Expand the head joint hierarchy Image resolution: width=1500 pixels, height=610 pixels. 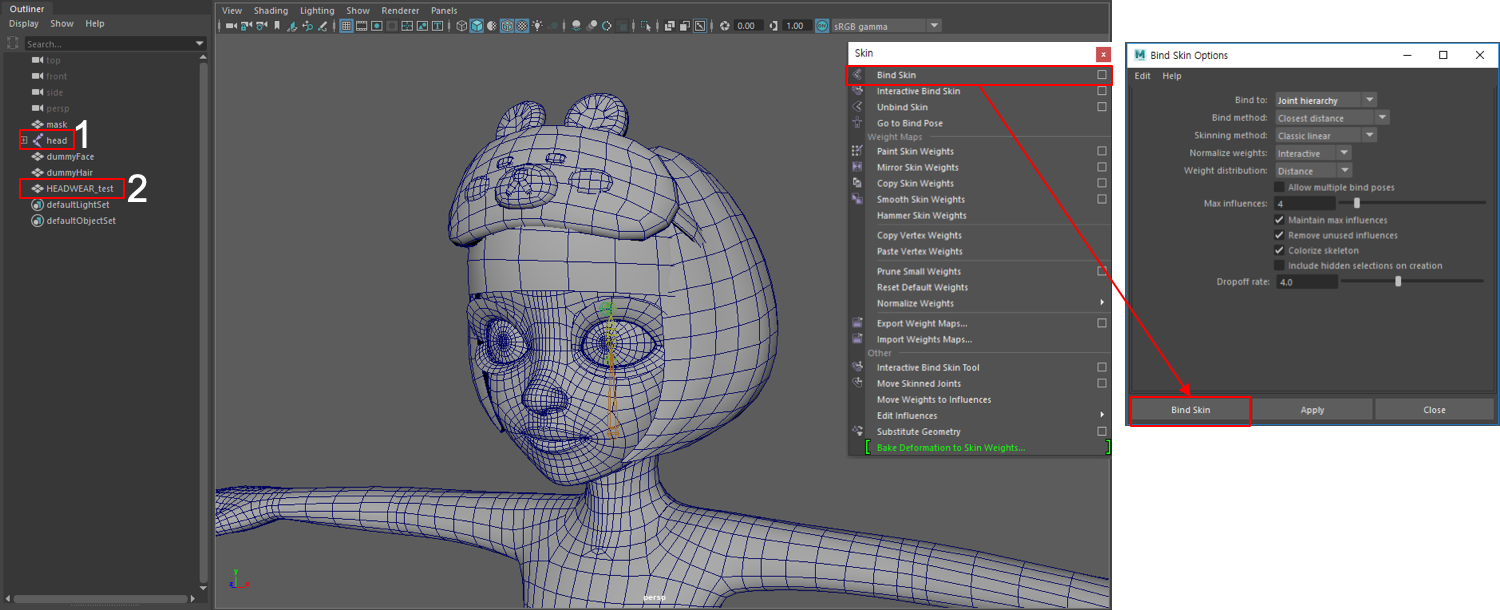click(23, 141)
